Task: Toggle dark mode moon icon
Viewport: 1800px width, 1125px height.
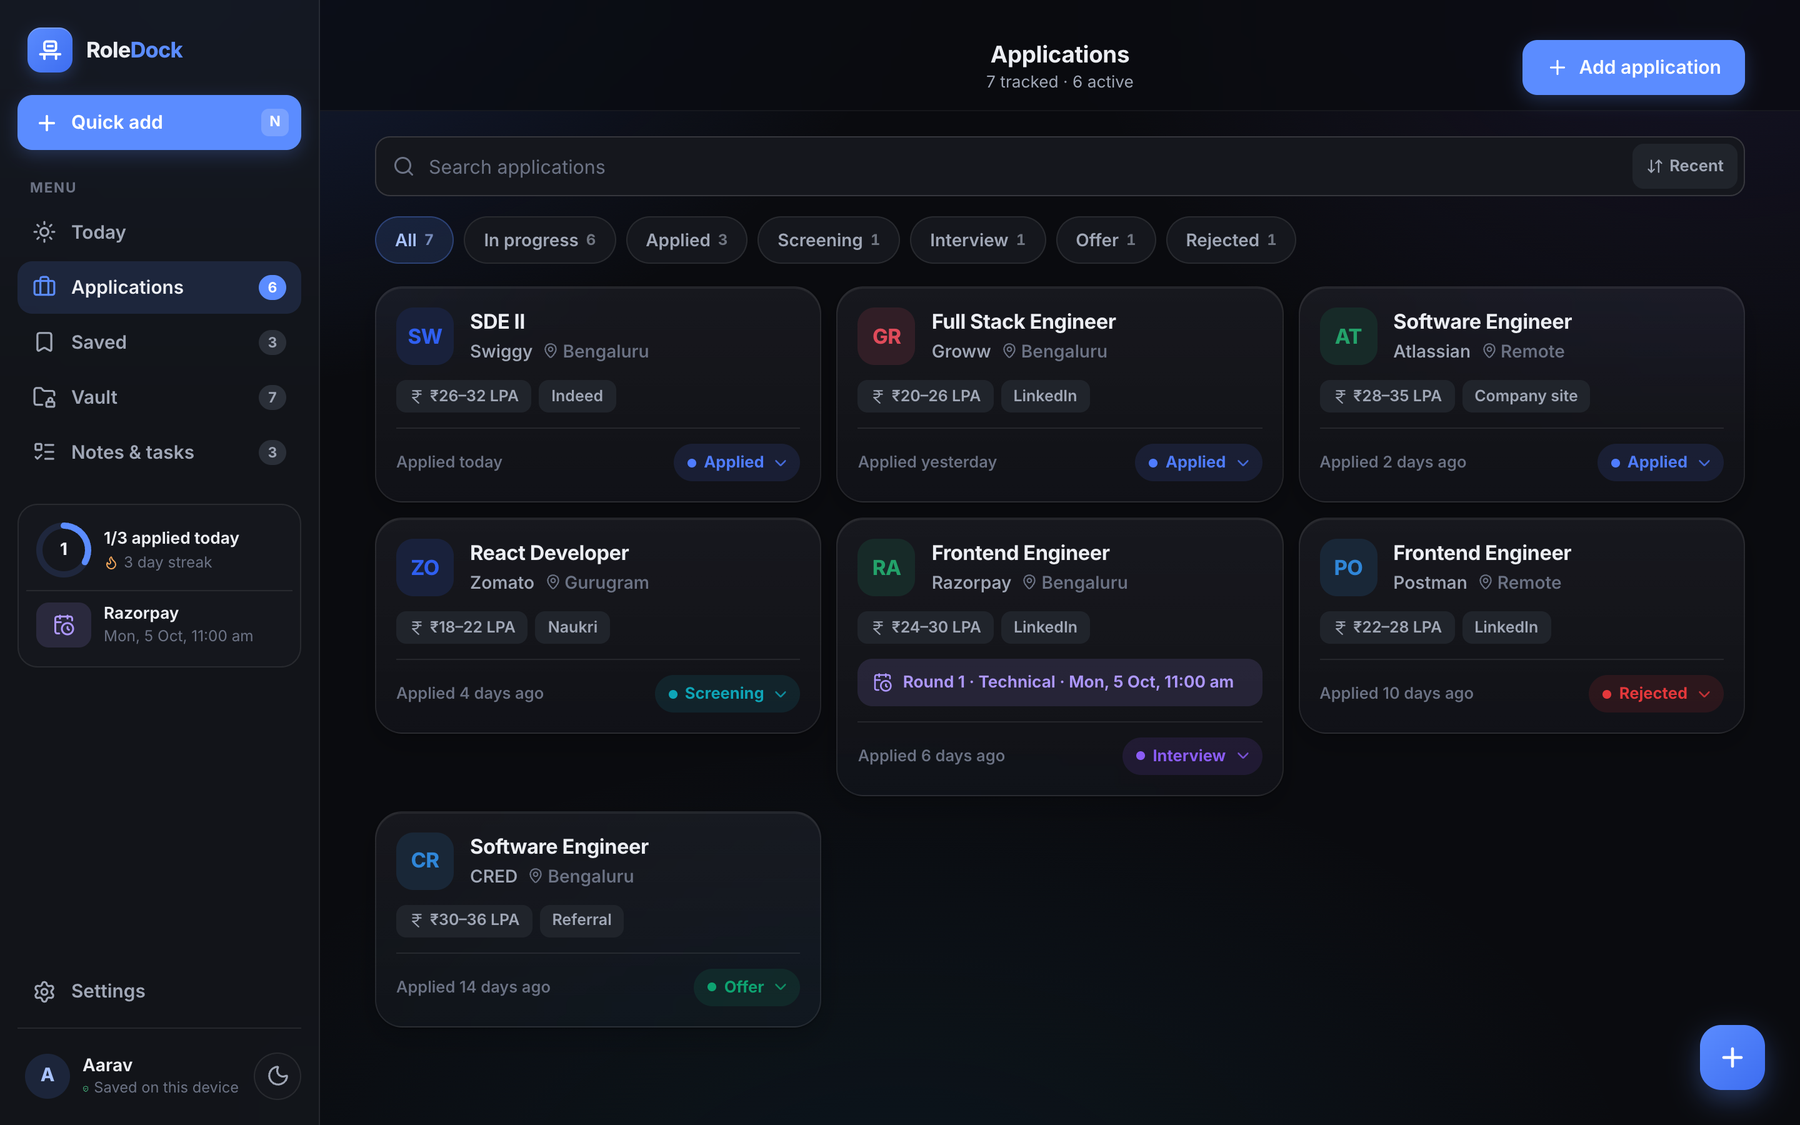Action: 277,1076
